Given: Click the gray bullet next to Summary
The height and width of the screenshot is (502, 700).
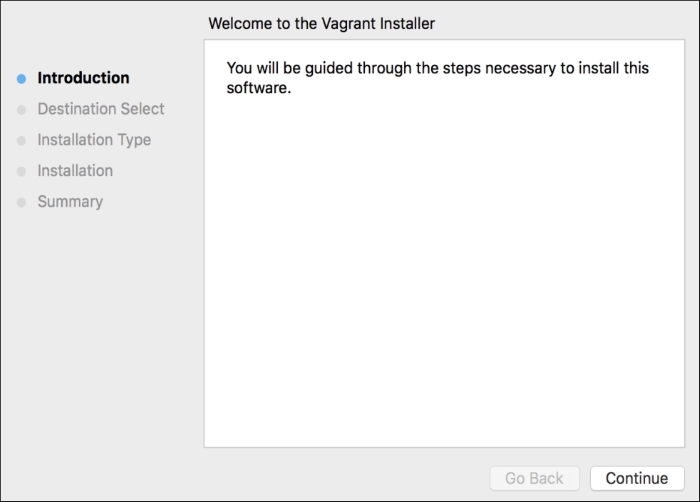Looking at the screenshot, I should tap(21, 203).
